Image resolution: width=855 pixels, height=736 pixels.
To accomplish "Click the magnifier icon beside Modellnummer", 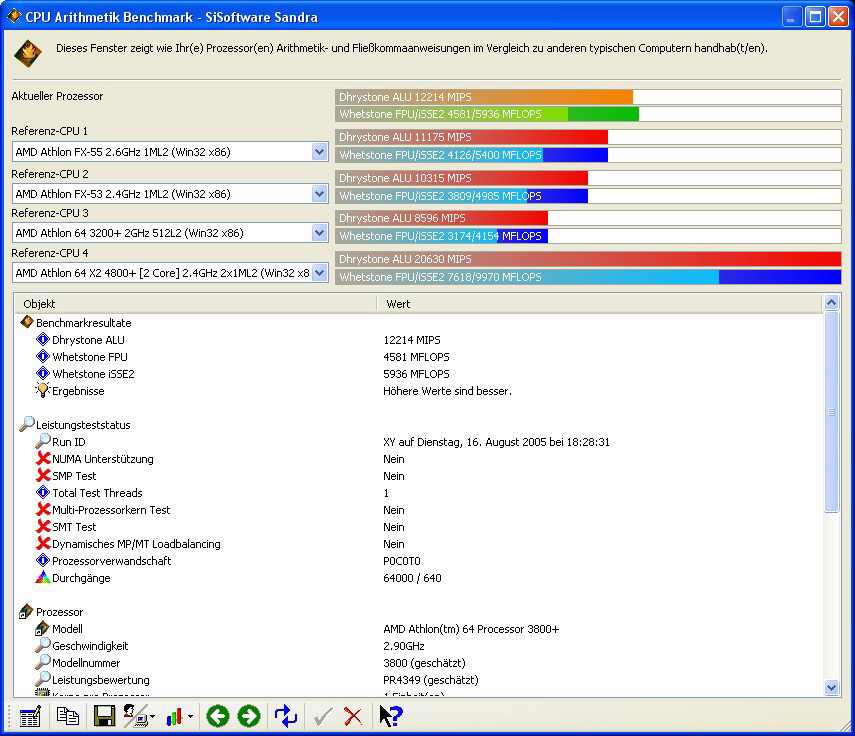I will (43, 662).
